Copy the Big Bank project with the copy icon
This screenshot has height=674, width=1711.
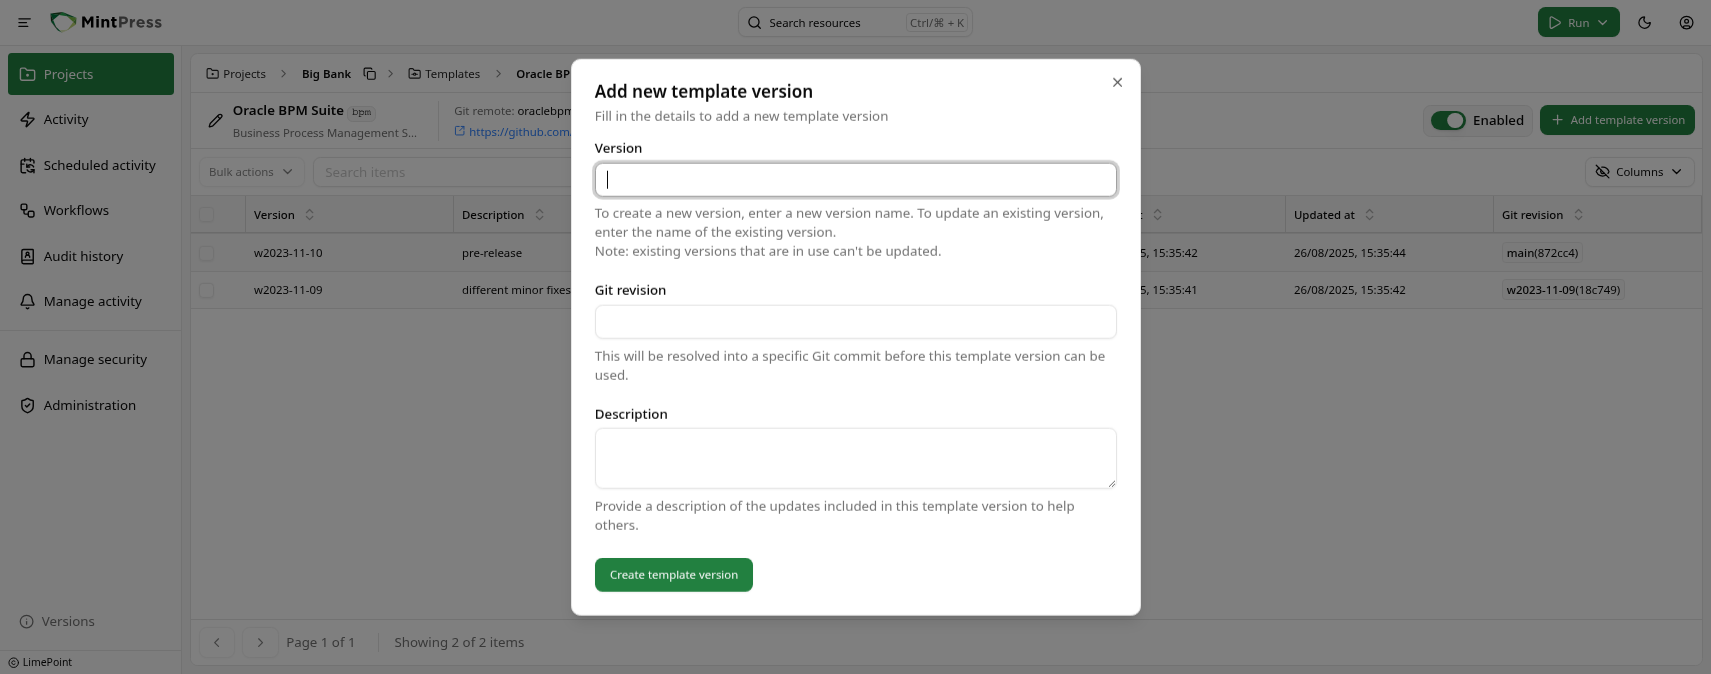(x=370, y=74)
